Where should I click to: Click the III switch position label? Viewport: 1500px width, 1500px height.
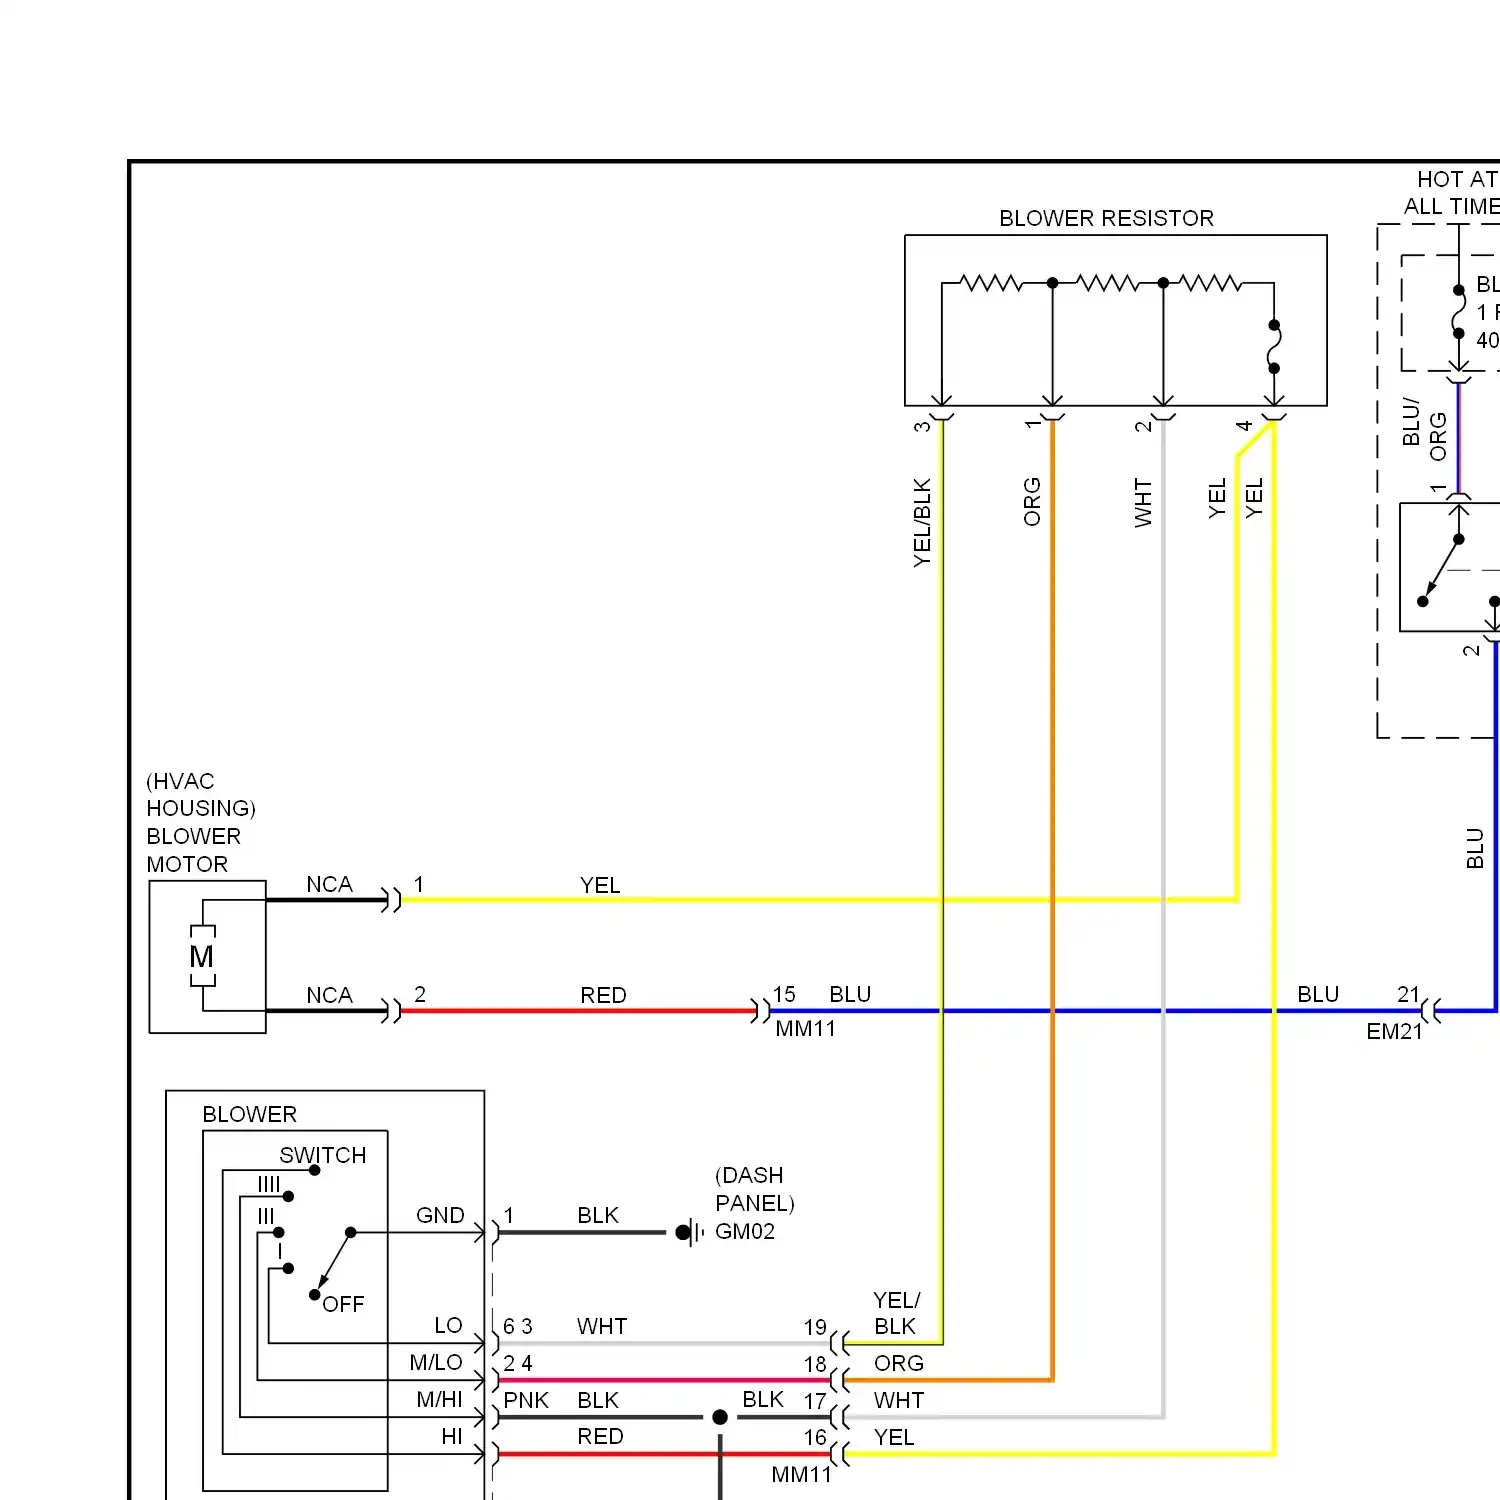coord(265,1216)
